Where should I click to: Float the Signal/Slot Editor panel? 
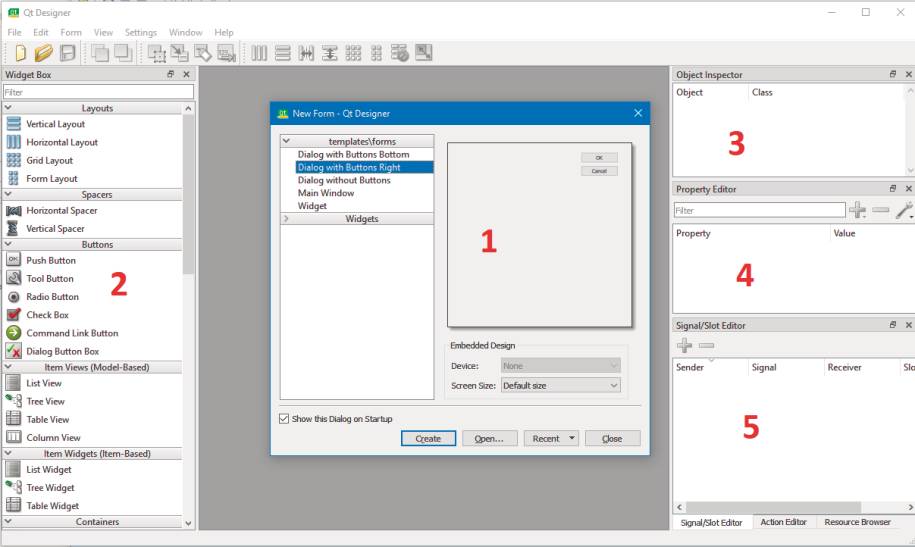(x=892, y=325)
